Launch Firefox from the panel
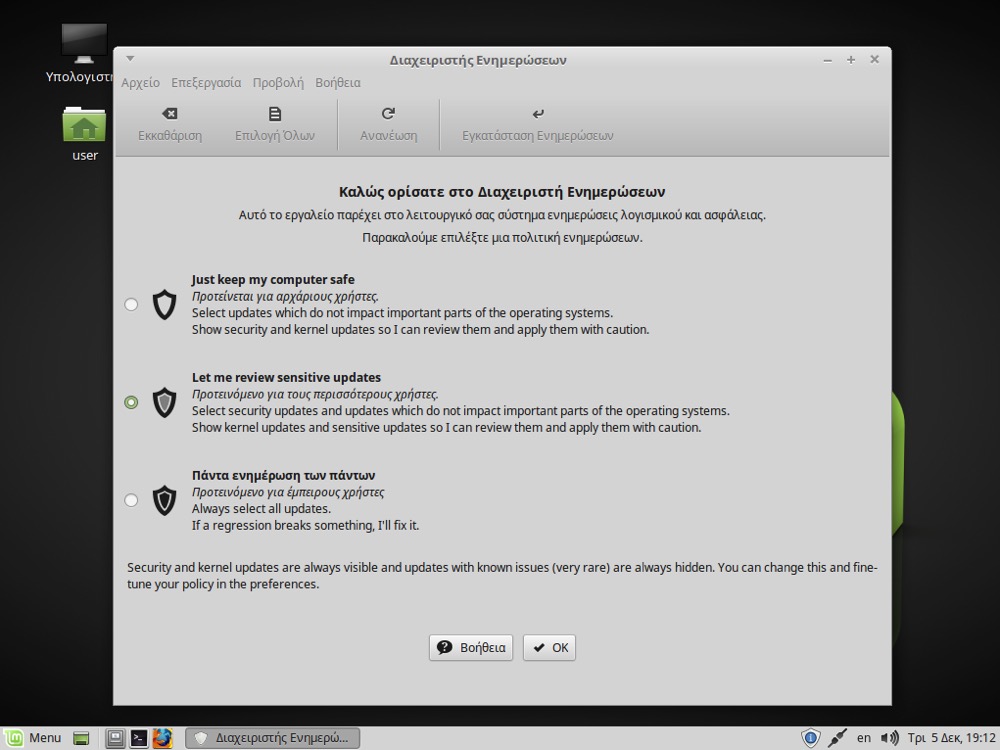This screenshot has width=1000, height=750. tap(162, 738)
